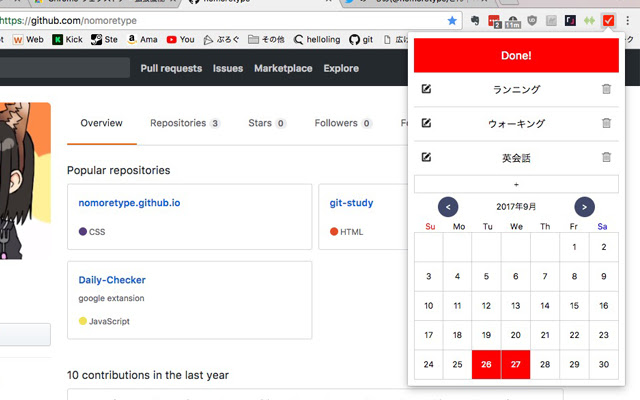The height and width of the screenshot is (400, 640).
Task: Open the green arrows extension icon
Action: pyautogui.click(x=589, y=20)
